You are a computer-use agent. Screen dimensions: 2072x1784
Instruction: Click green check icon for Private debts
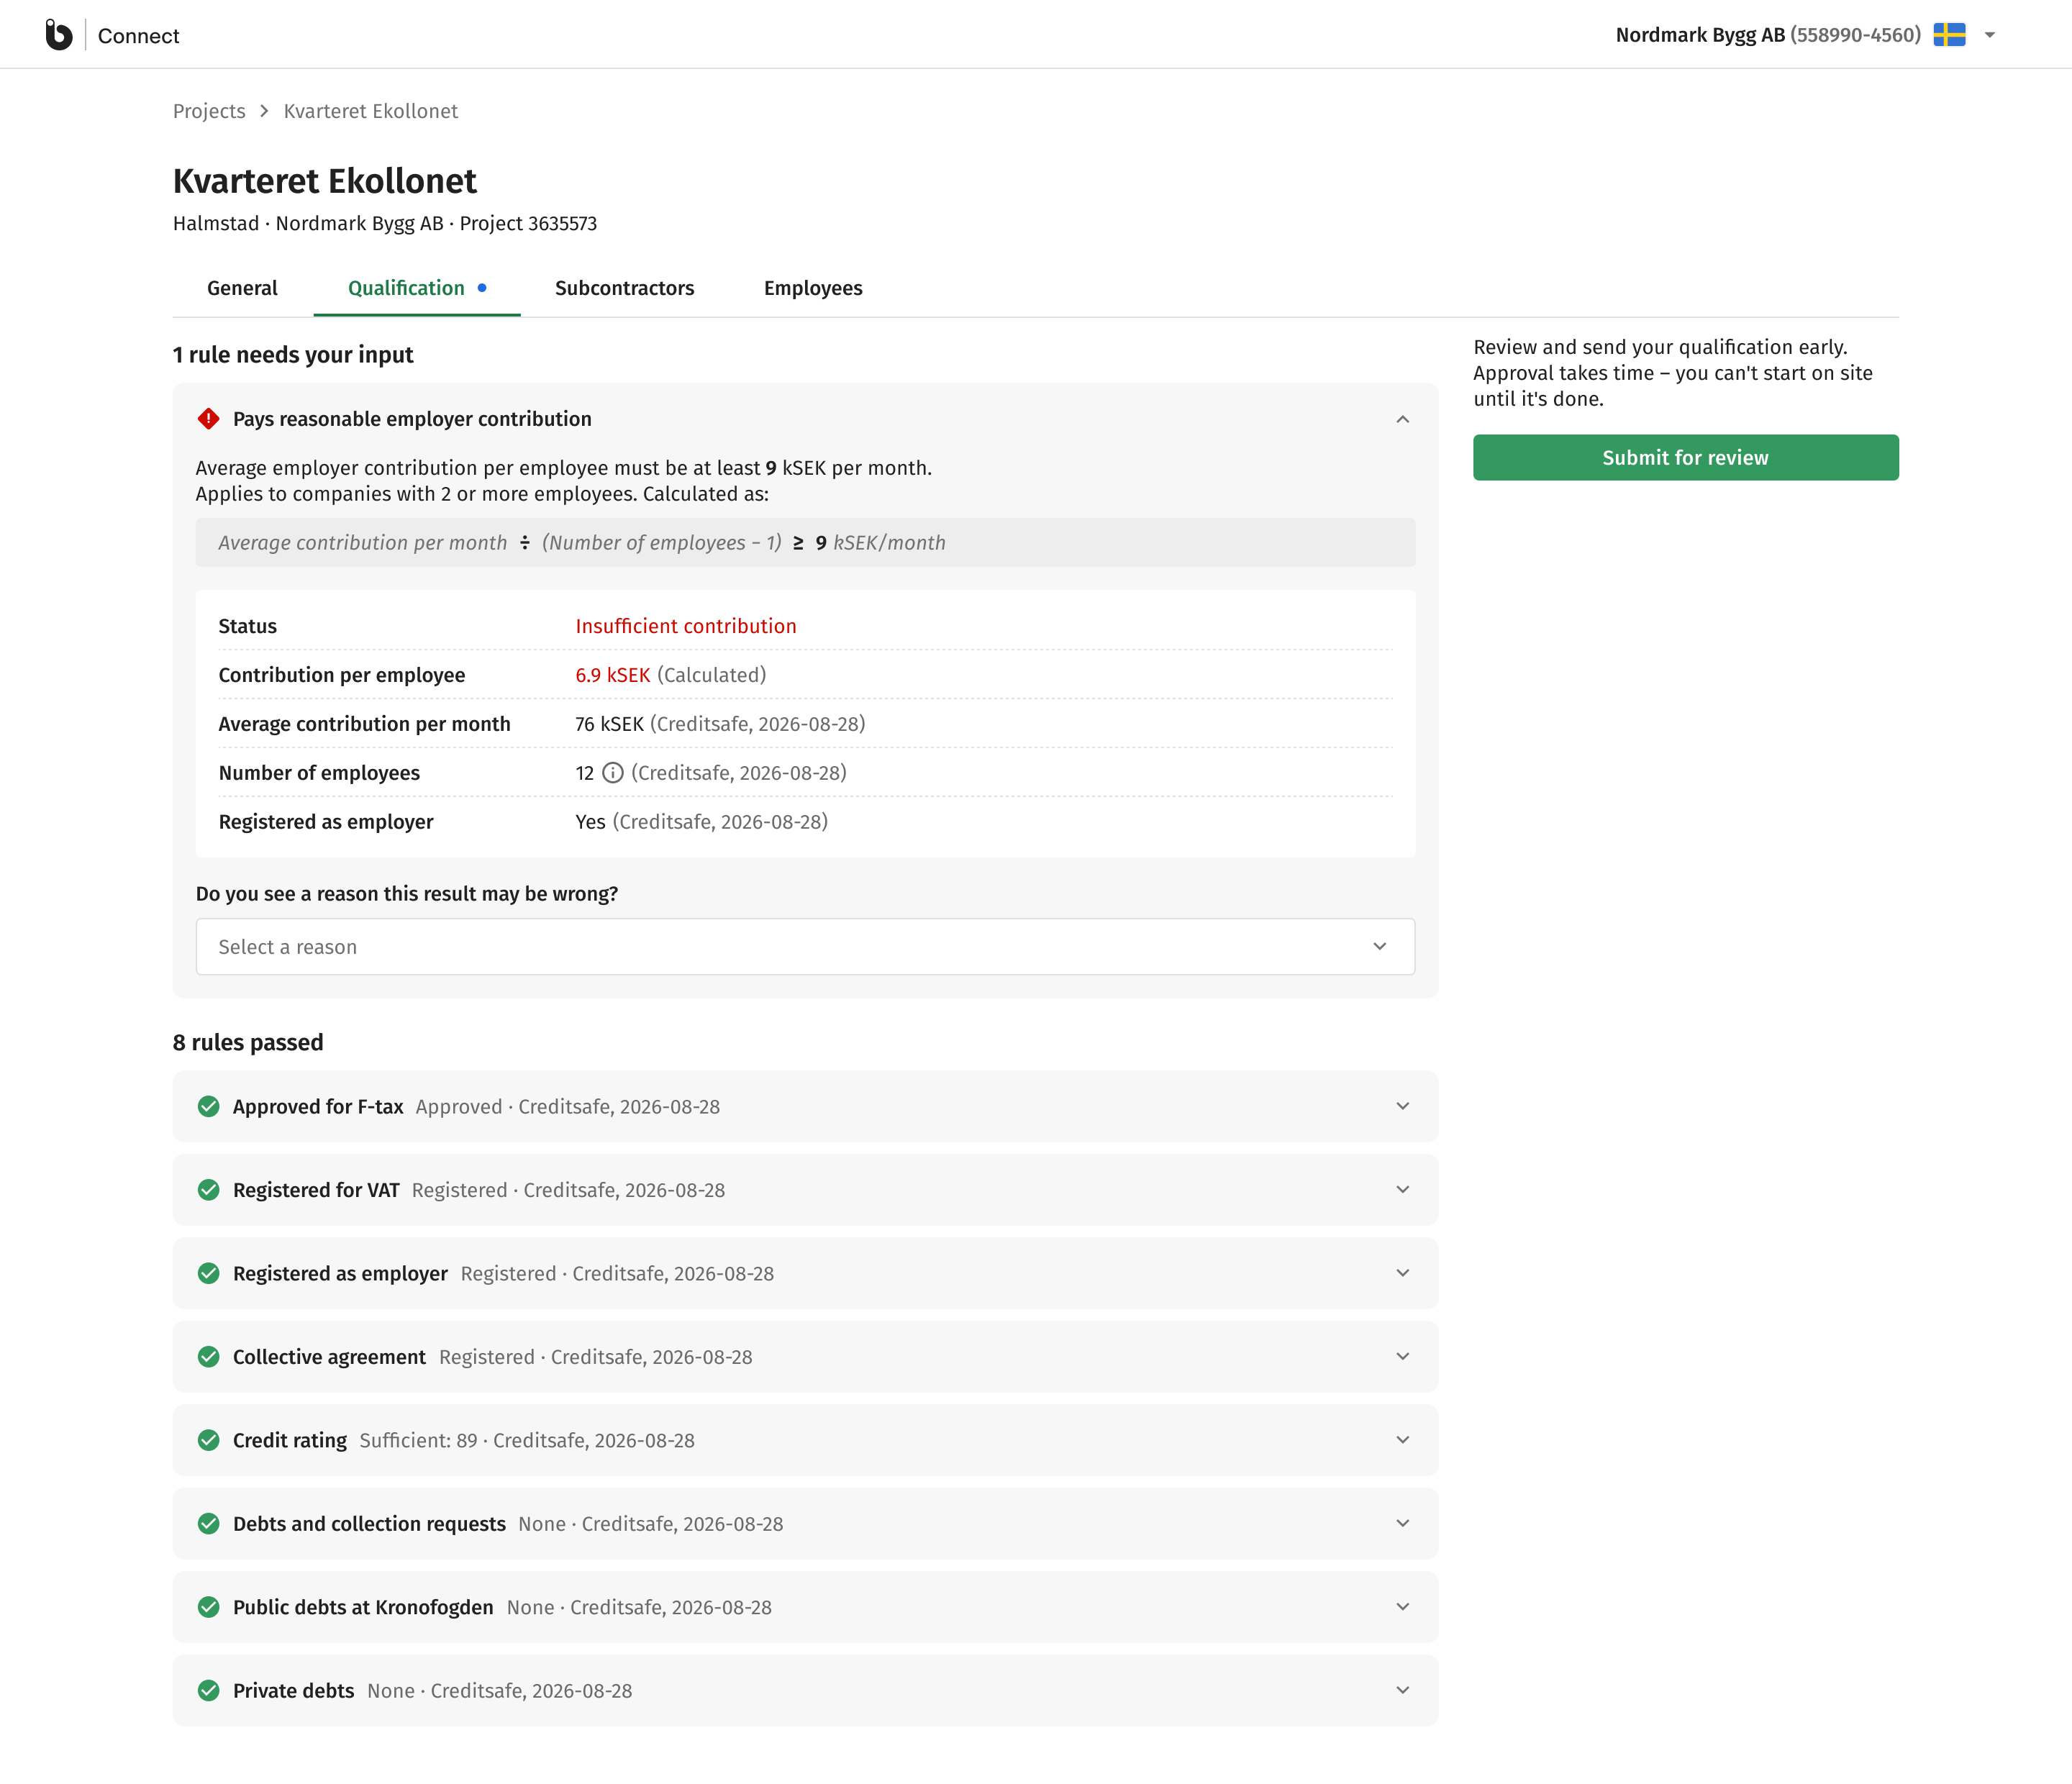(208, 1691)
